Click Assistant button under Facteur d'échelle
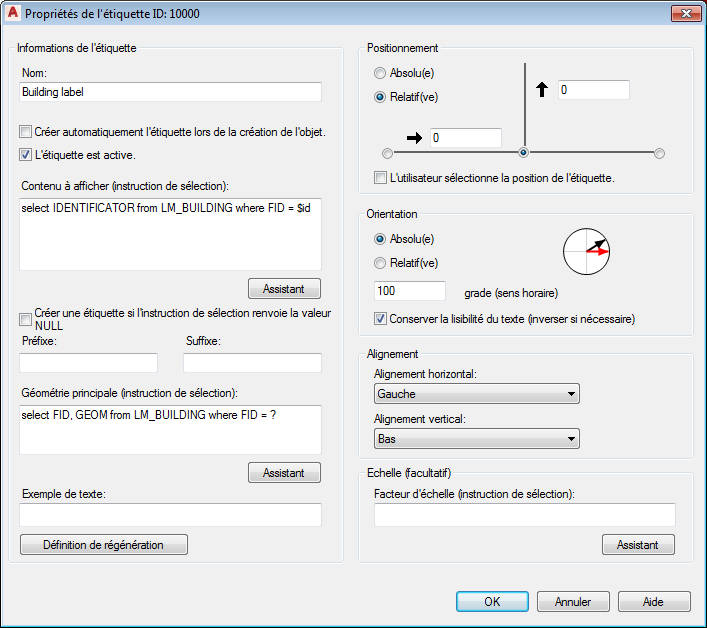Viewport: 707px width, 628px height. click(638, 545)
